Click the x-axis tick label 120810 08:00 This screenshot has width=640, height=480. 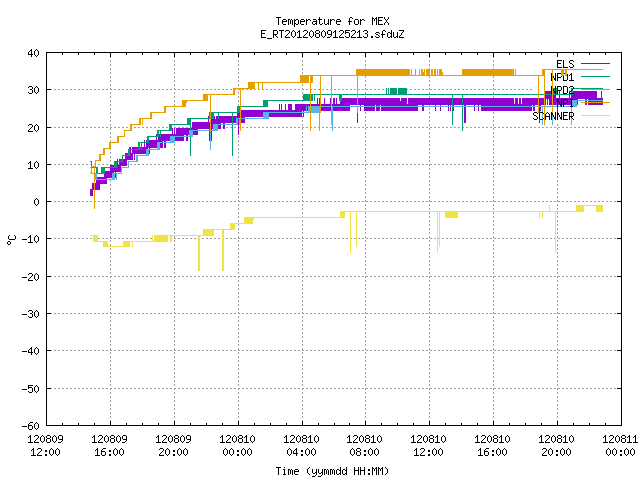tap(364, 446)
